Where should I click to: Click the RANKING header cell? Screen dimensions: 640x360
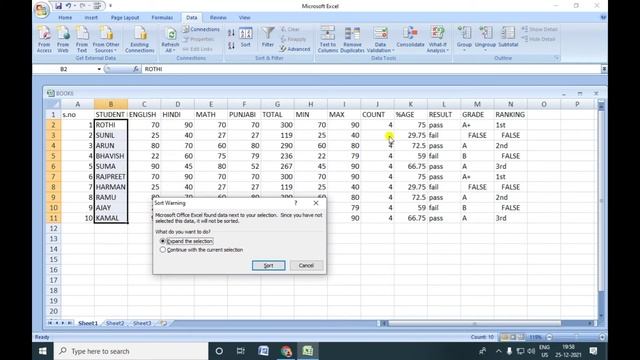click(510, 115)
